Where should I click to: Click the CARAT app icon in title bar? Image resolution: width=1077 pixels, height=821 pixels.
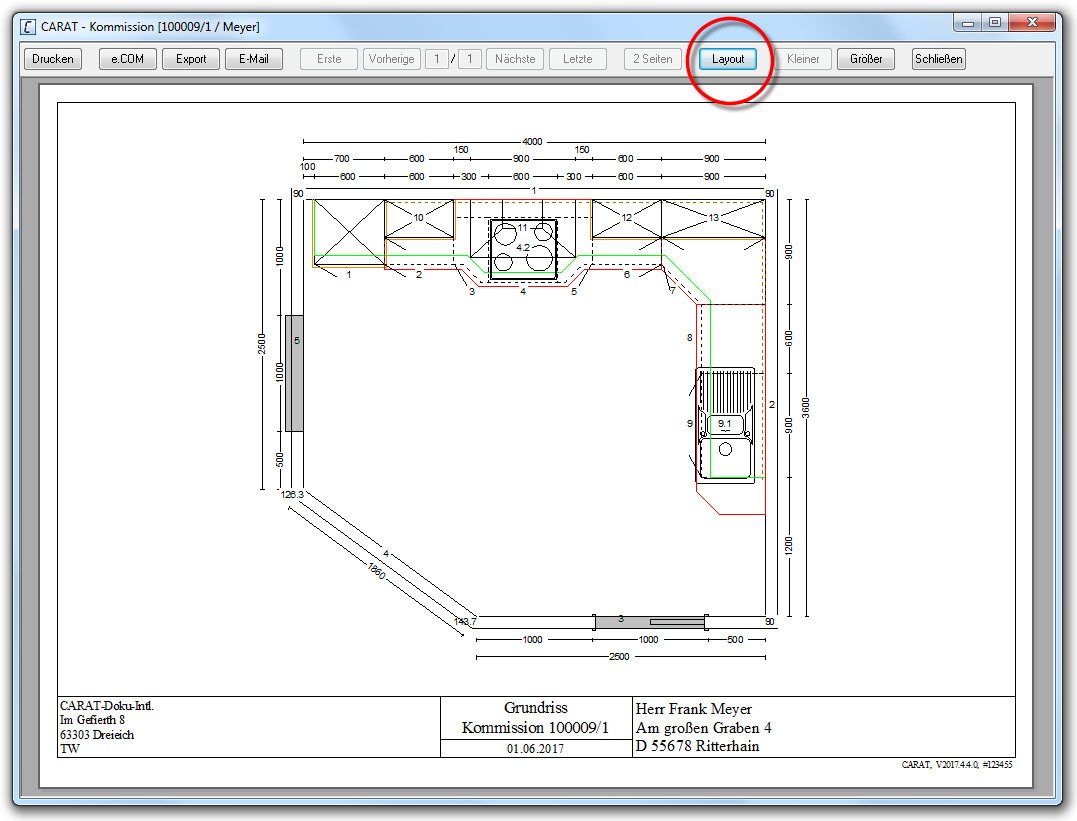point(28,27)
